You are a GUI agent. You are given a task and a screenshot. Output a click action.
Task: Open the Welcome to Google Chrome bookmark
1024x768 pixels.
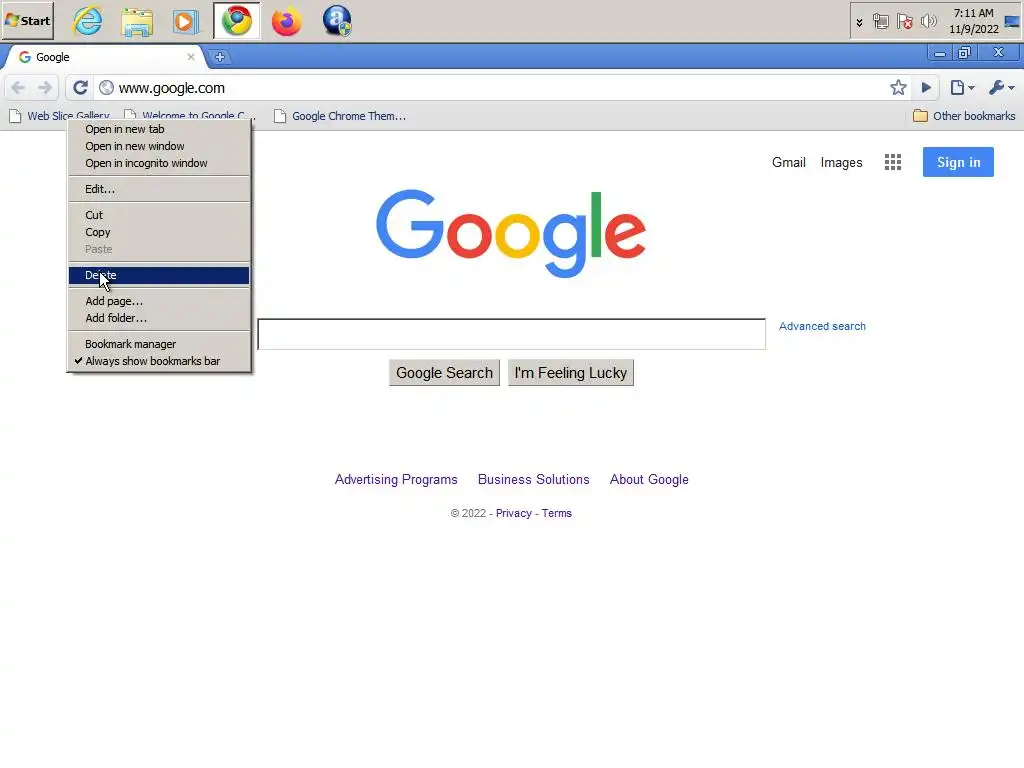coord(189,116)
